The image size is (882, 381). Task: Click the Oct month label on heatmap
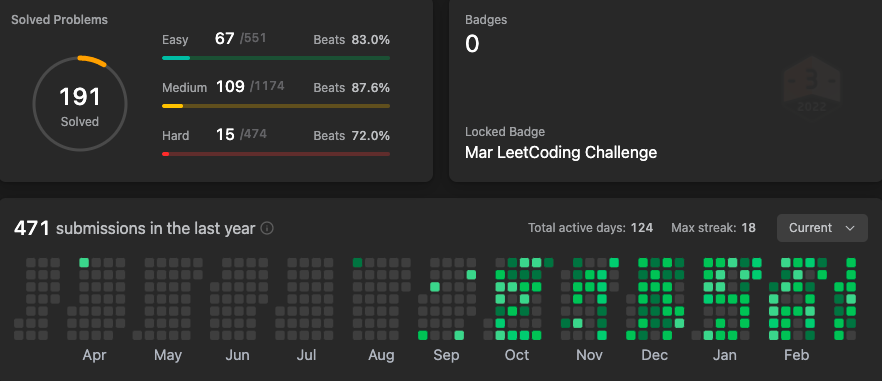(516, 355)
